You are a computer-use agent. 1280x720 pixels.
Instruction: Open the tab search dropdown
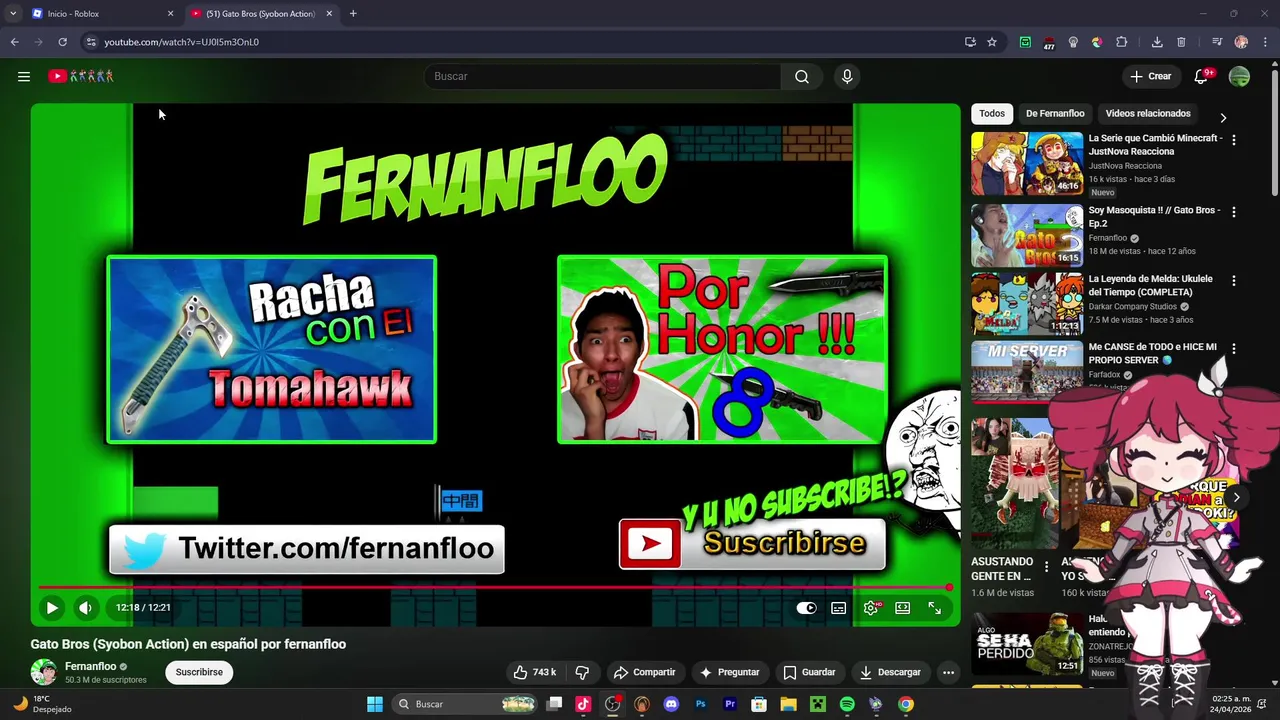[12, 14]
